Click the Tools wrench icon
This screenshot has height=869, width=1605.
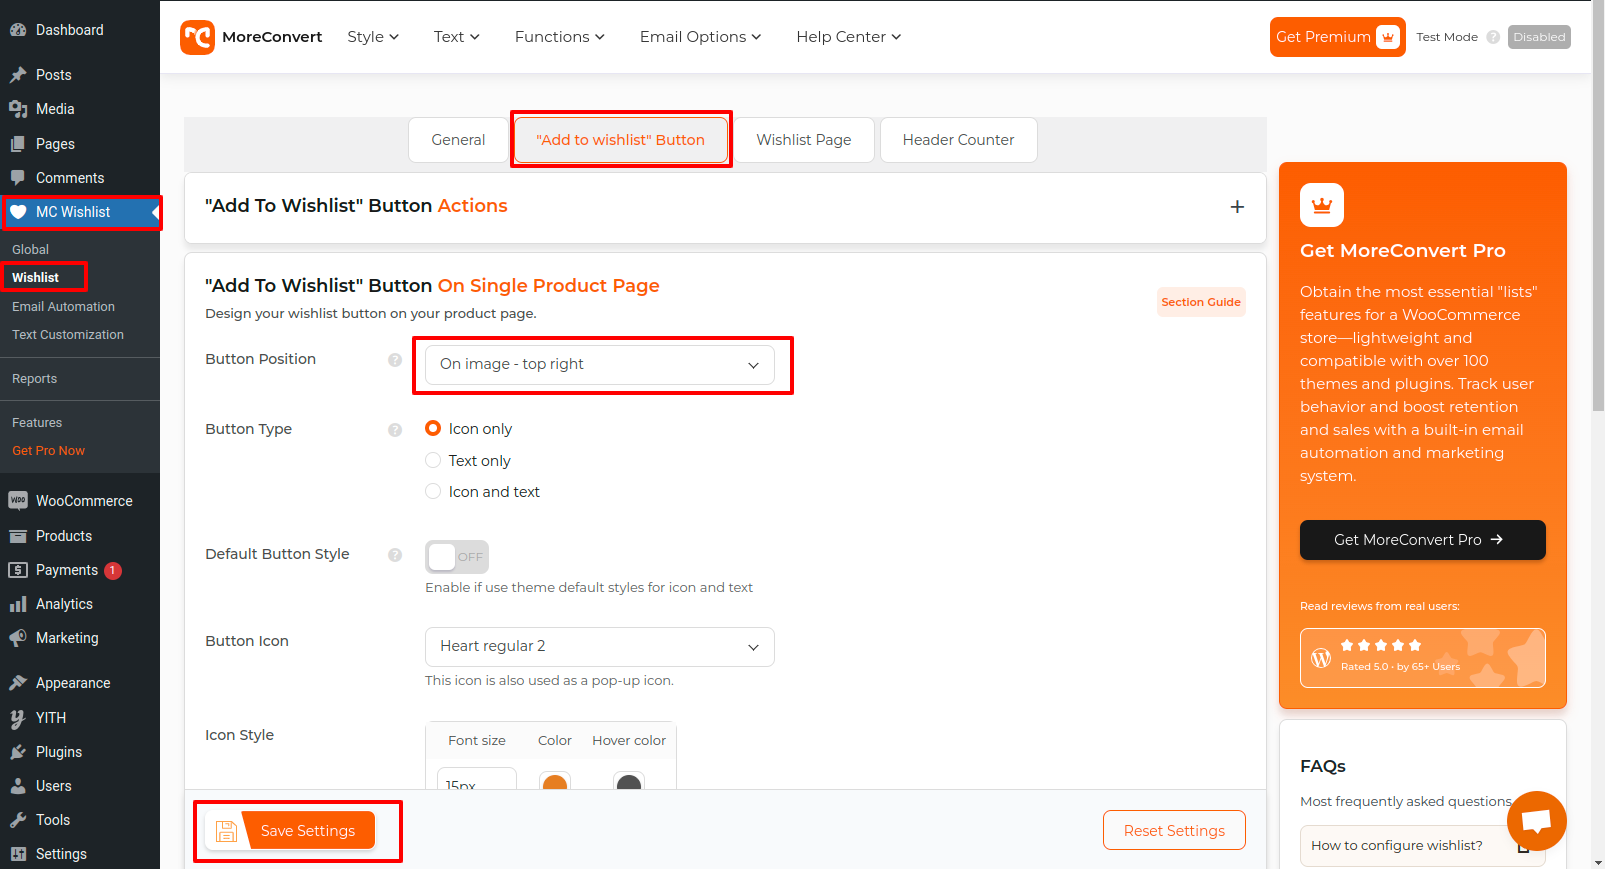pyautogui.click(x=18, y=820)
